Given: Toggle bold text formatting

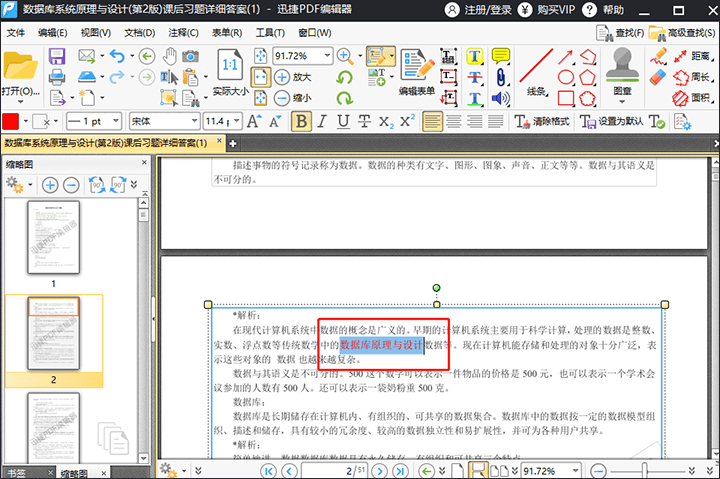Looking at the screenshot, I should [x=302, y=121].
